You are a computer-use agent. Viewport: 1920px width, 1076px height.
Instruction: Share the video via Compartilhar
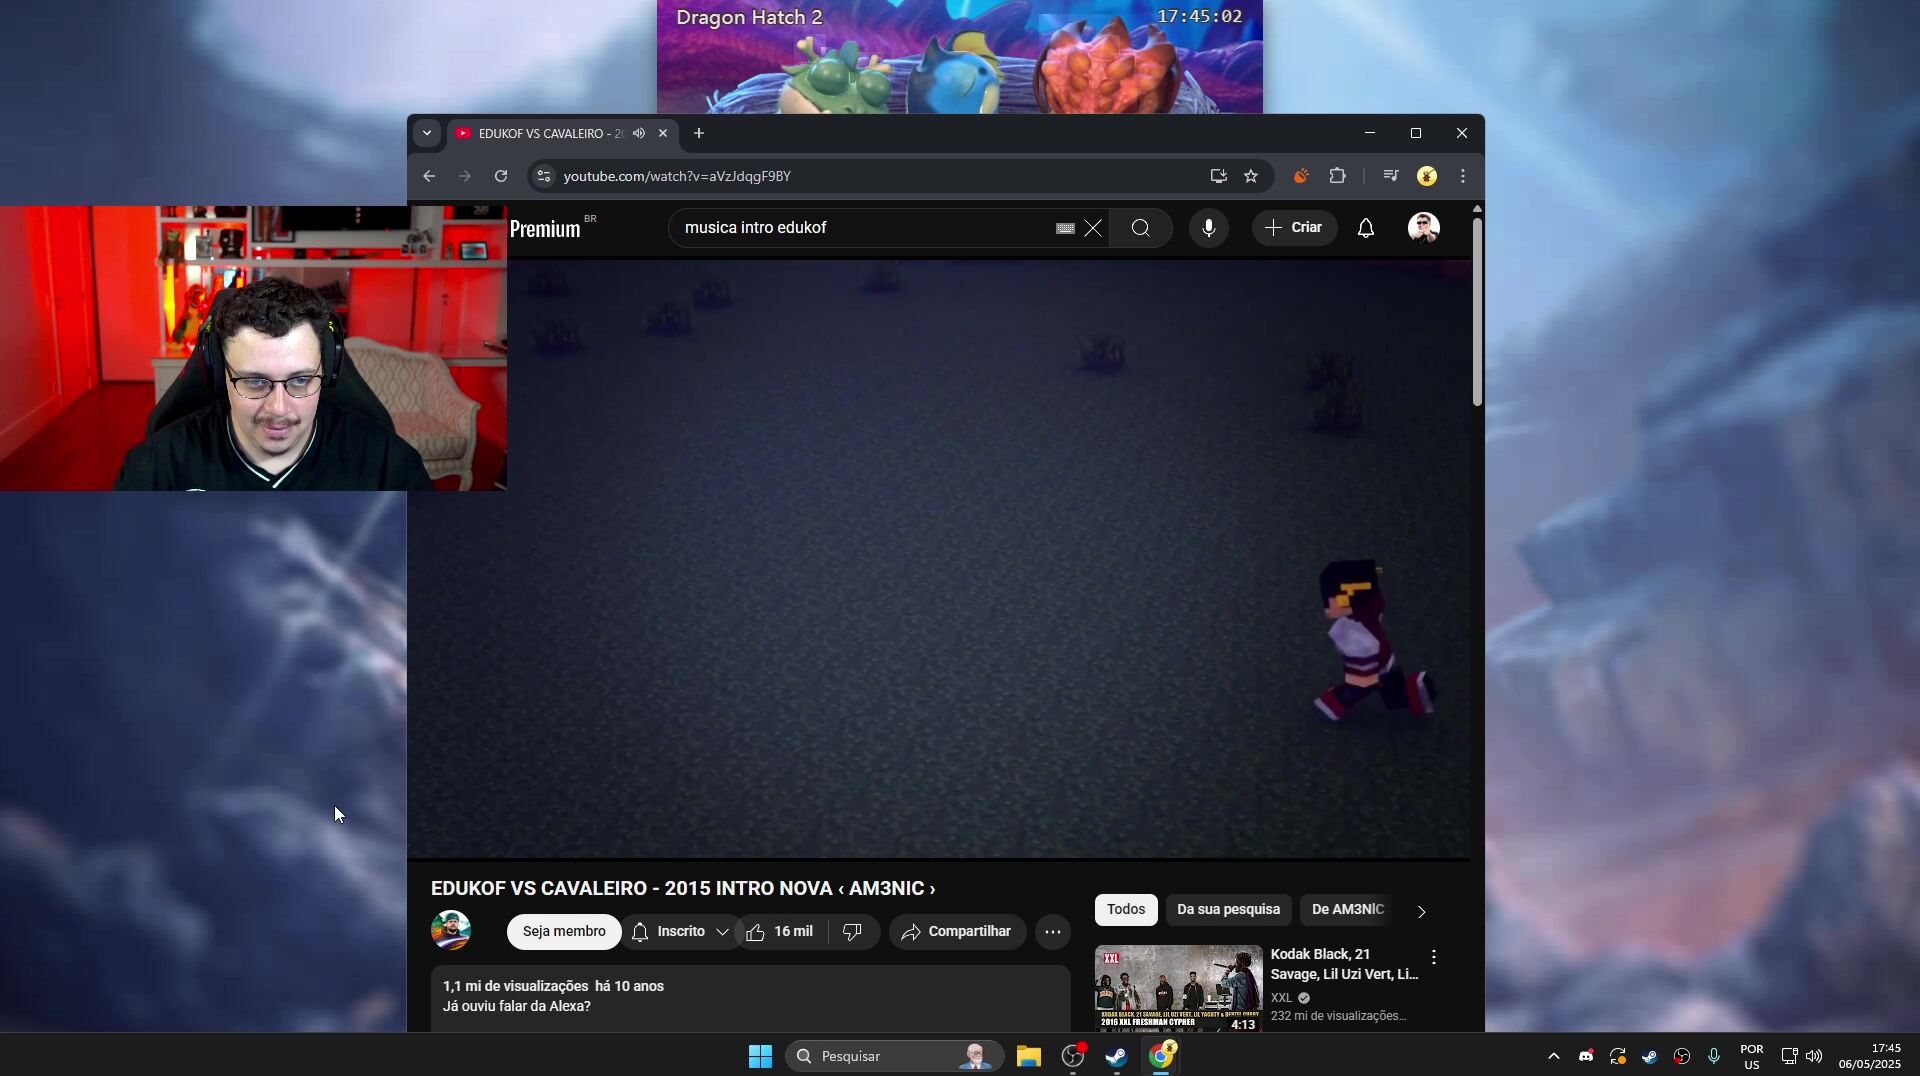tap(957, 932)
